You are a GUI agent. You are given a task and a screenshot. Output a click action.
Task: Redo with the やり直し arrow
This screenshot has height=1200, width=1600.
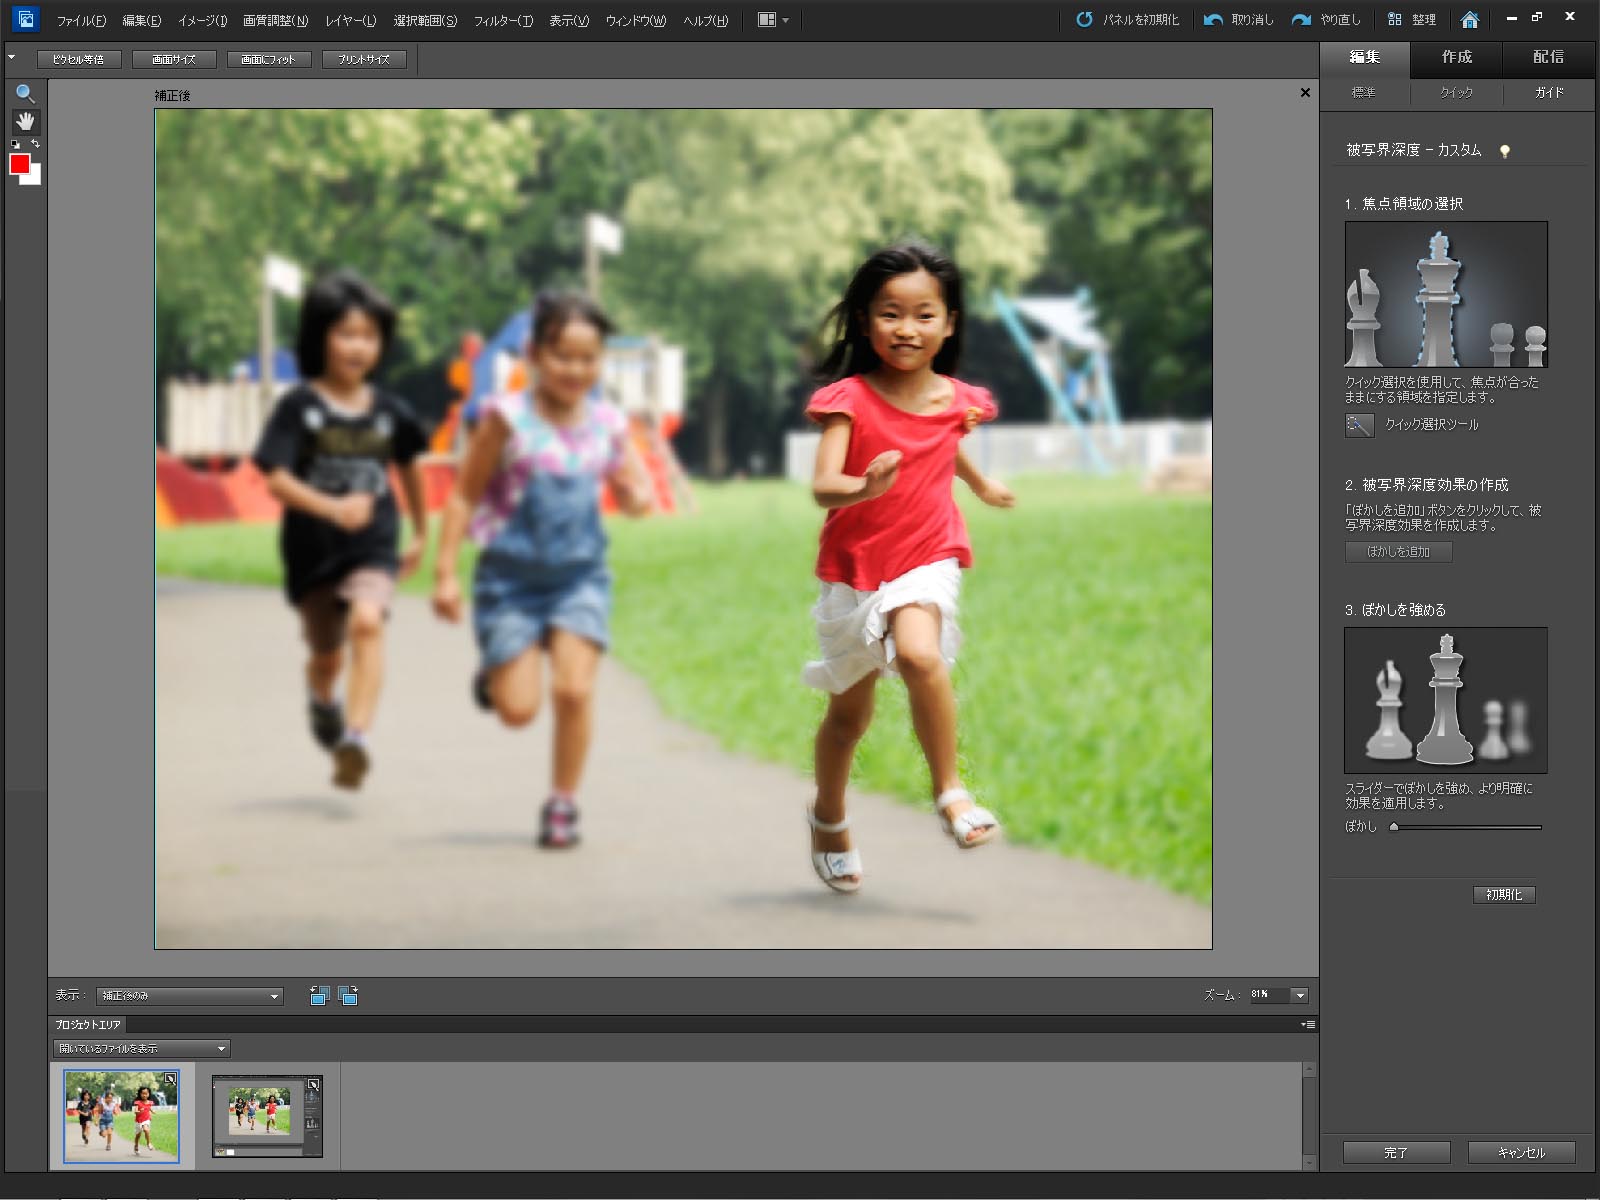pyautogui.click(x=1301, y=20)
